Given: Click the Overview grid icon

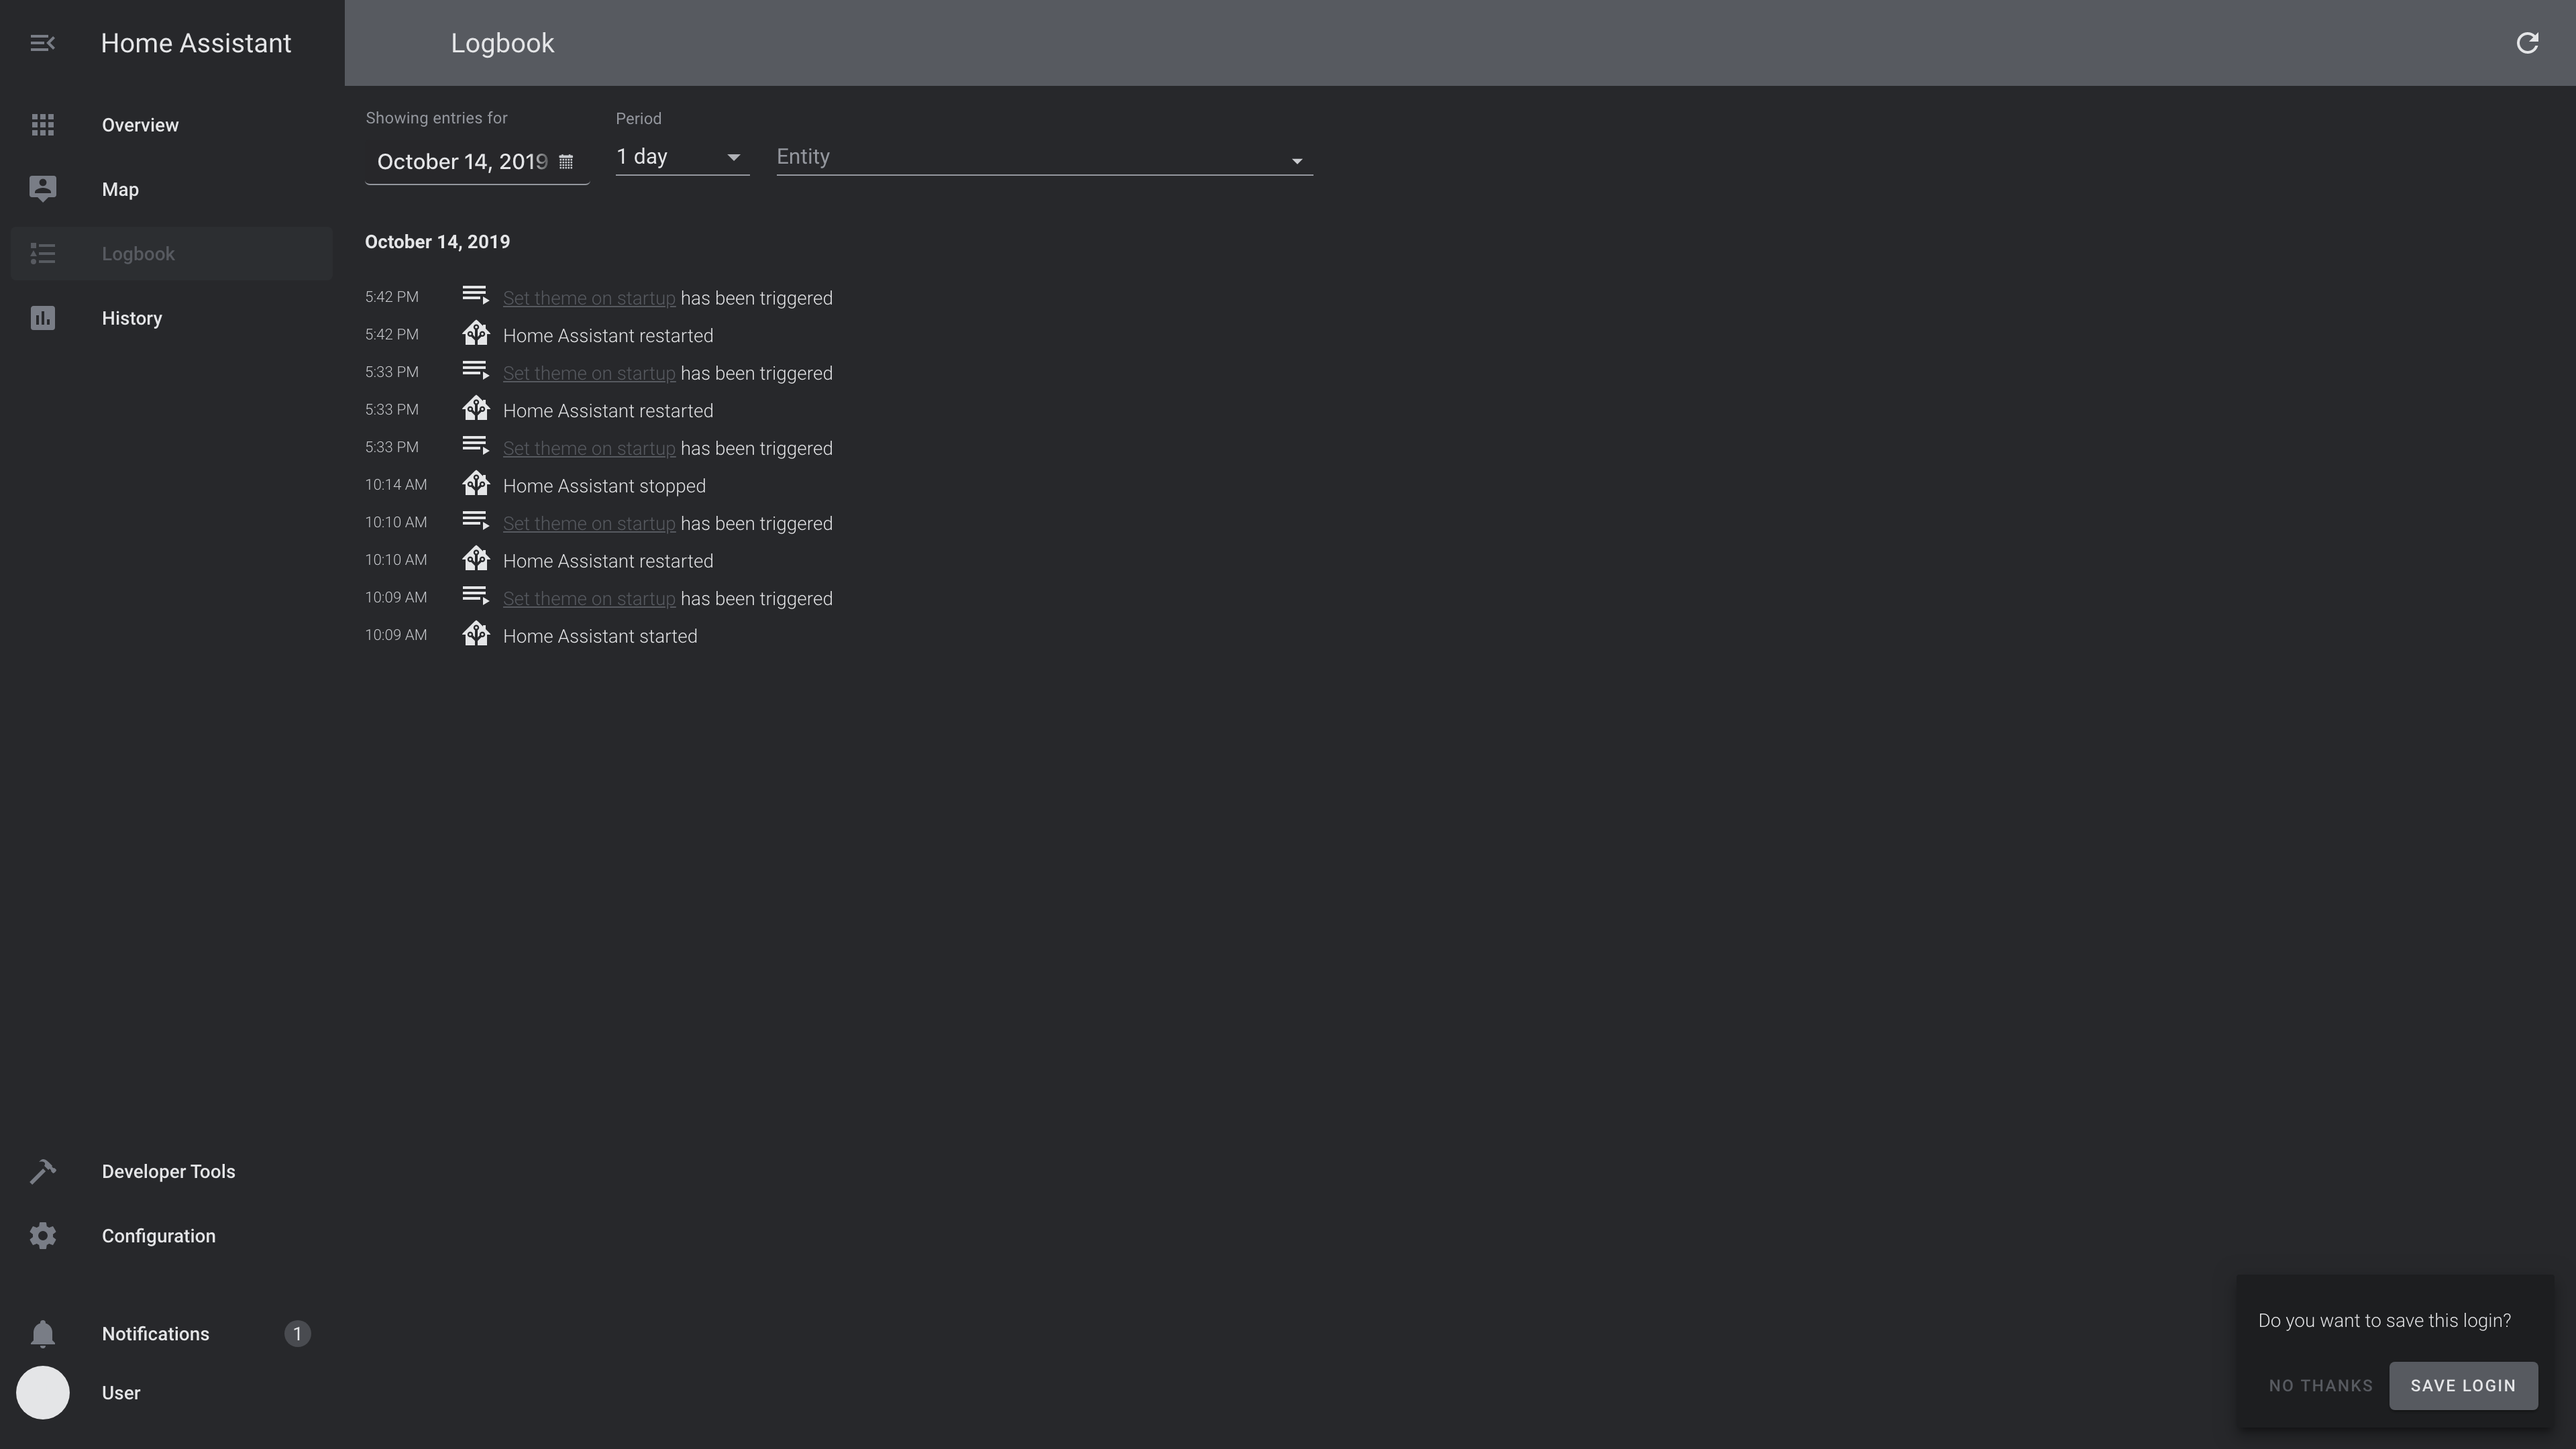Looking at the screenshot, I should (42, 125).
